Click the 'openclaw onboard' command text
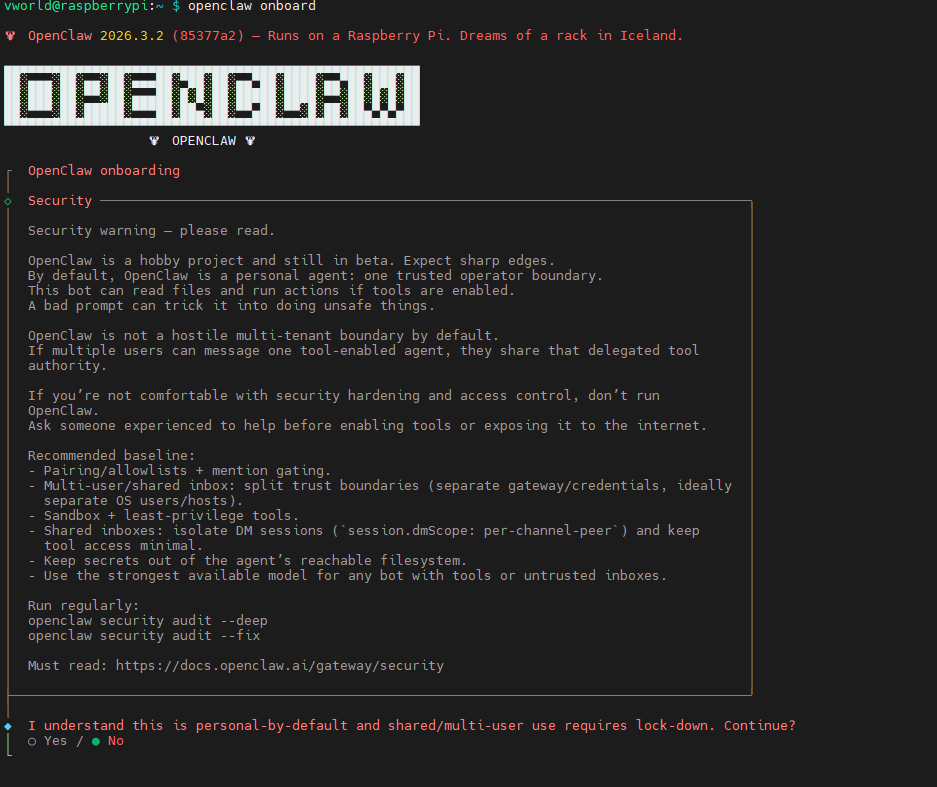937x787 pixels. [x=252, y=6]
